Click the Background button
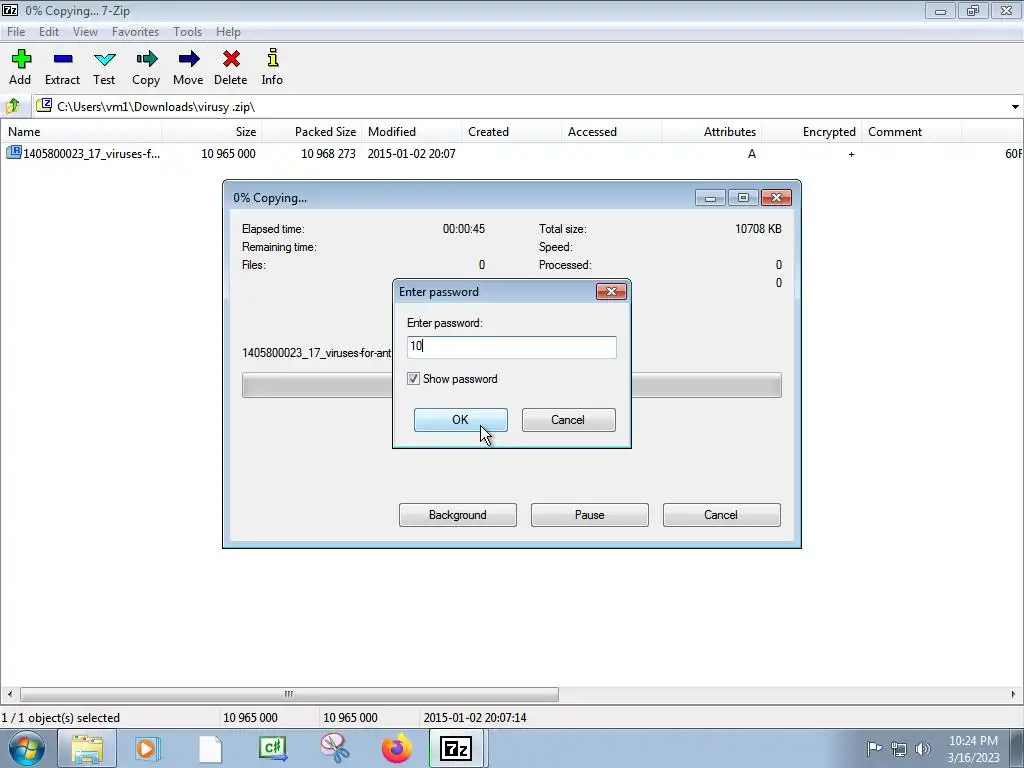1024x768 pixels. click(457, 515)
